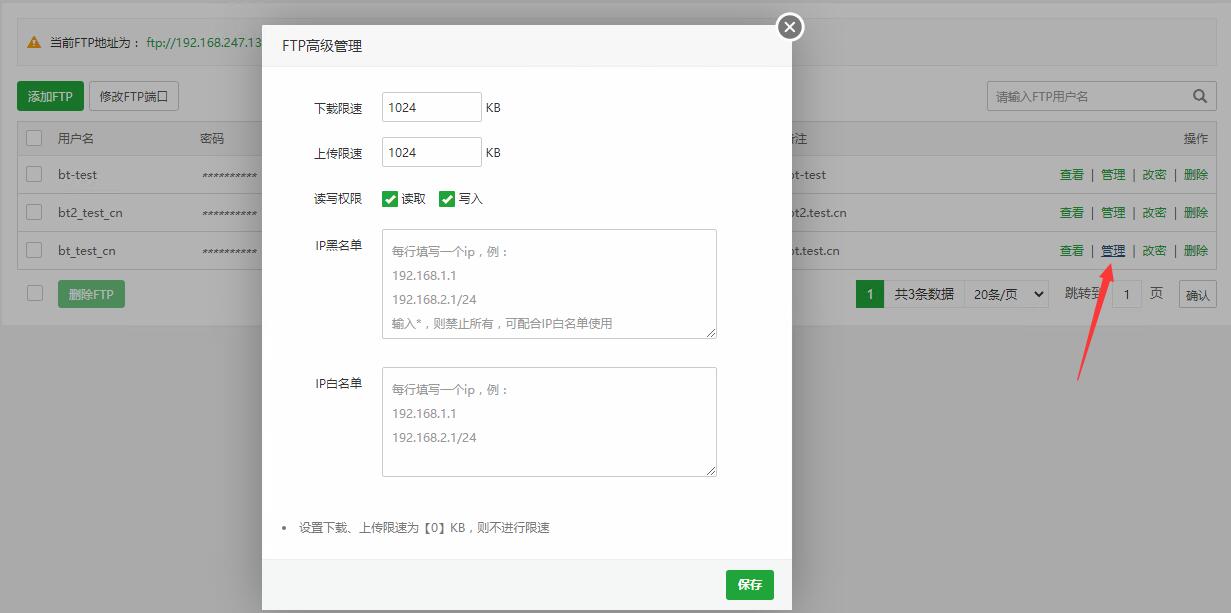Click 查看 for bt-test row
1231x613 pixels.
1072,175
